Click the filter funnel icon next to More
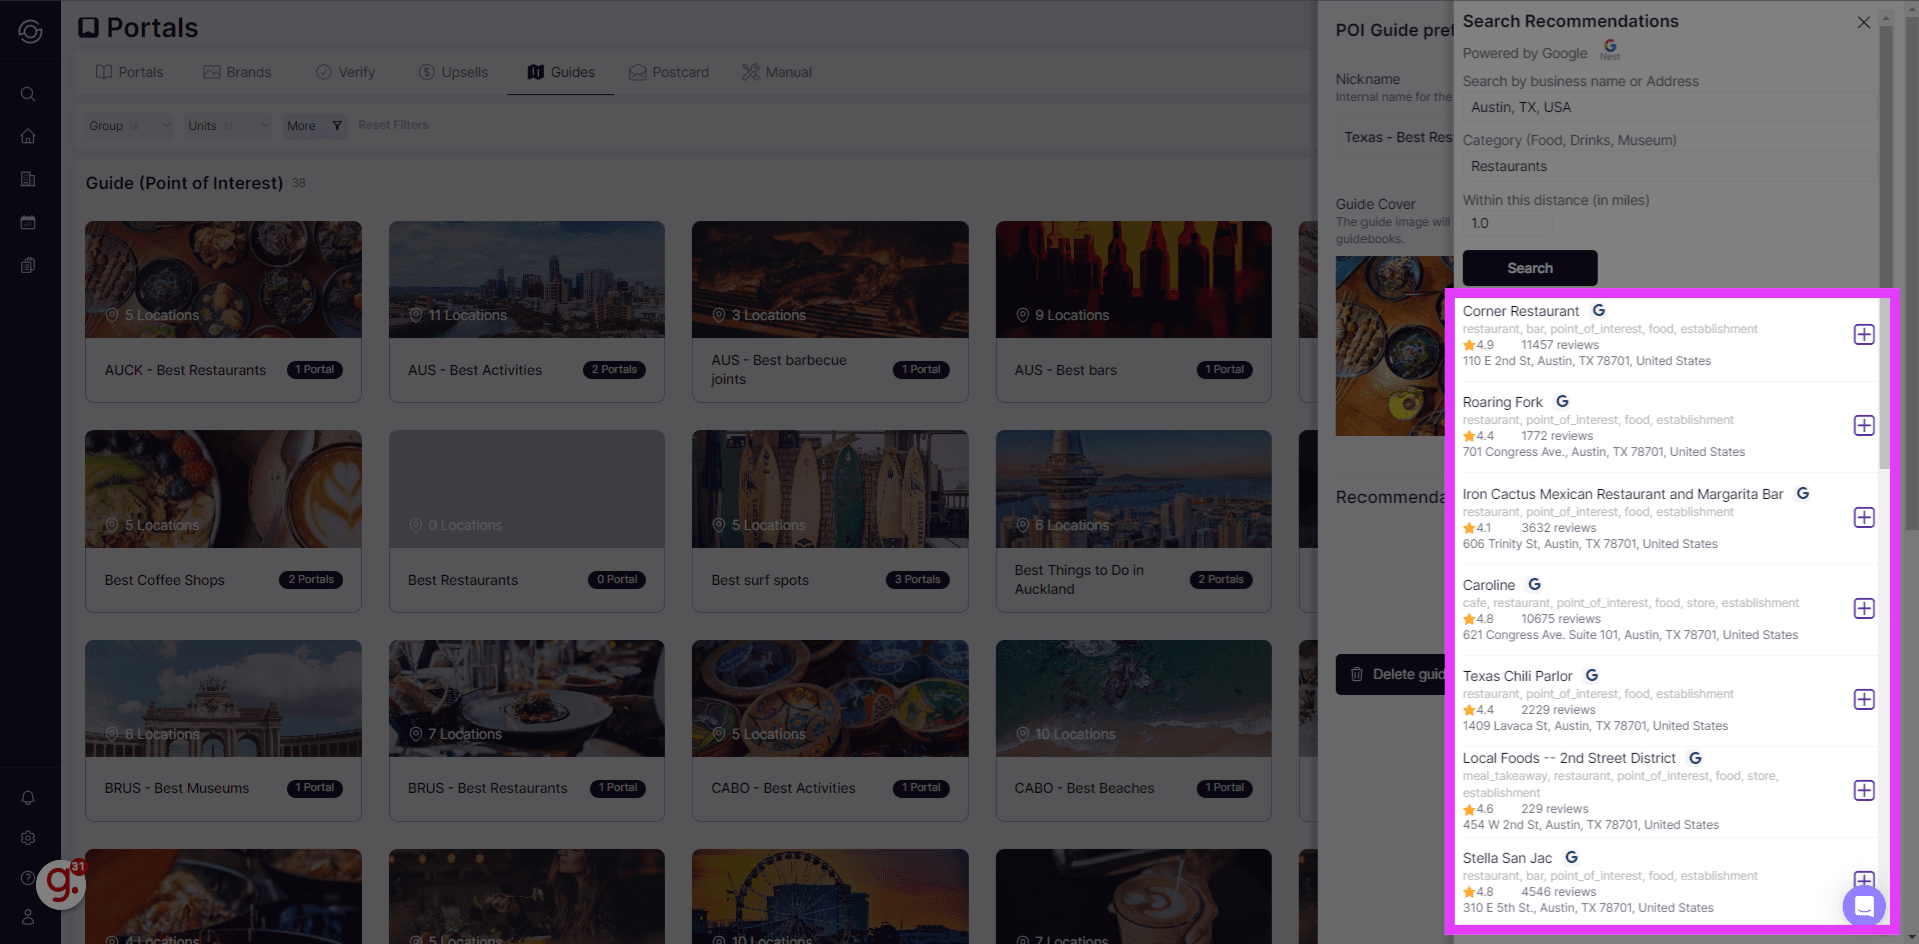The image size is (1919, 944). pos(337,125)
